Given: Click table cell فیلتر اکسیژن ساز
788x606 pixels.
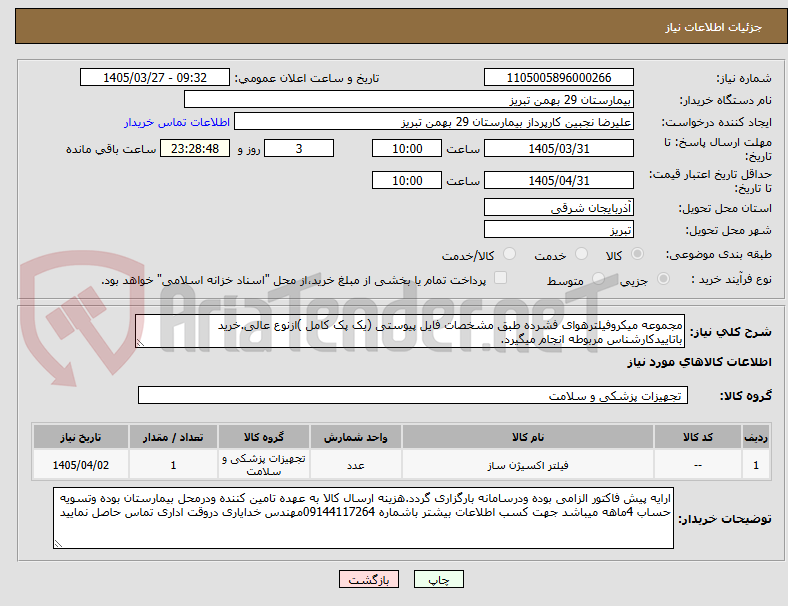Looking at the screenshot, I should click(528, 465).
